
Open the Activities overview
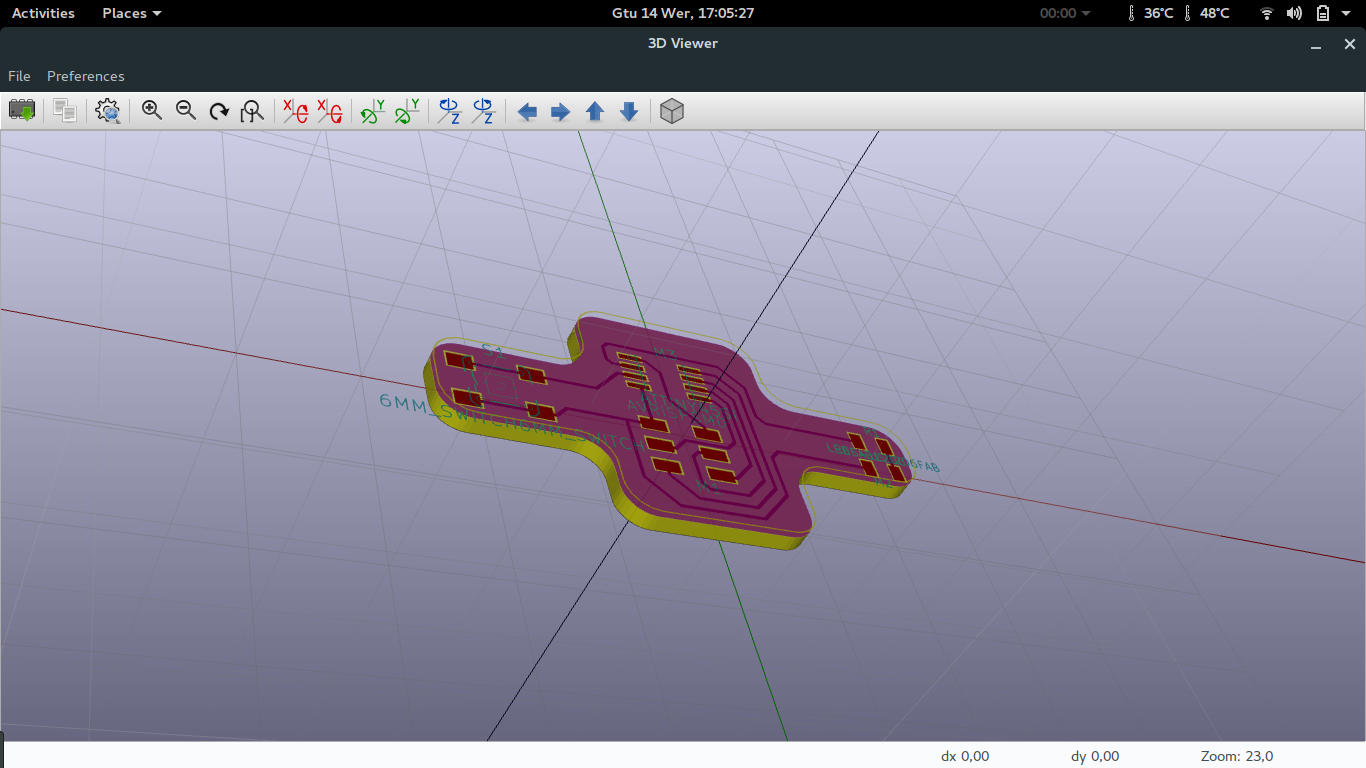[x=43, y=13]
